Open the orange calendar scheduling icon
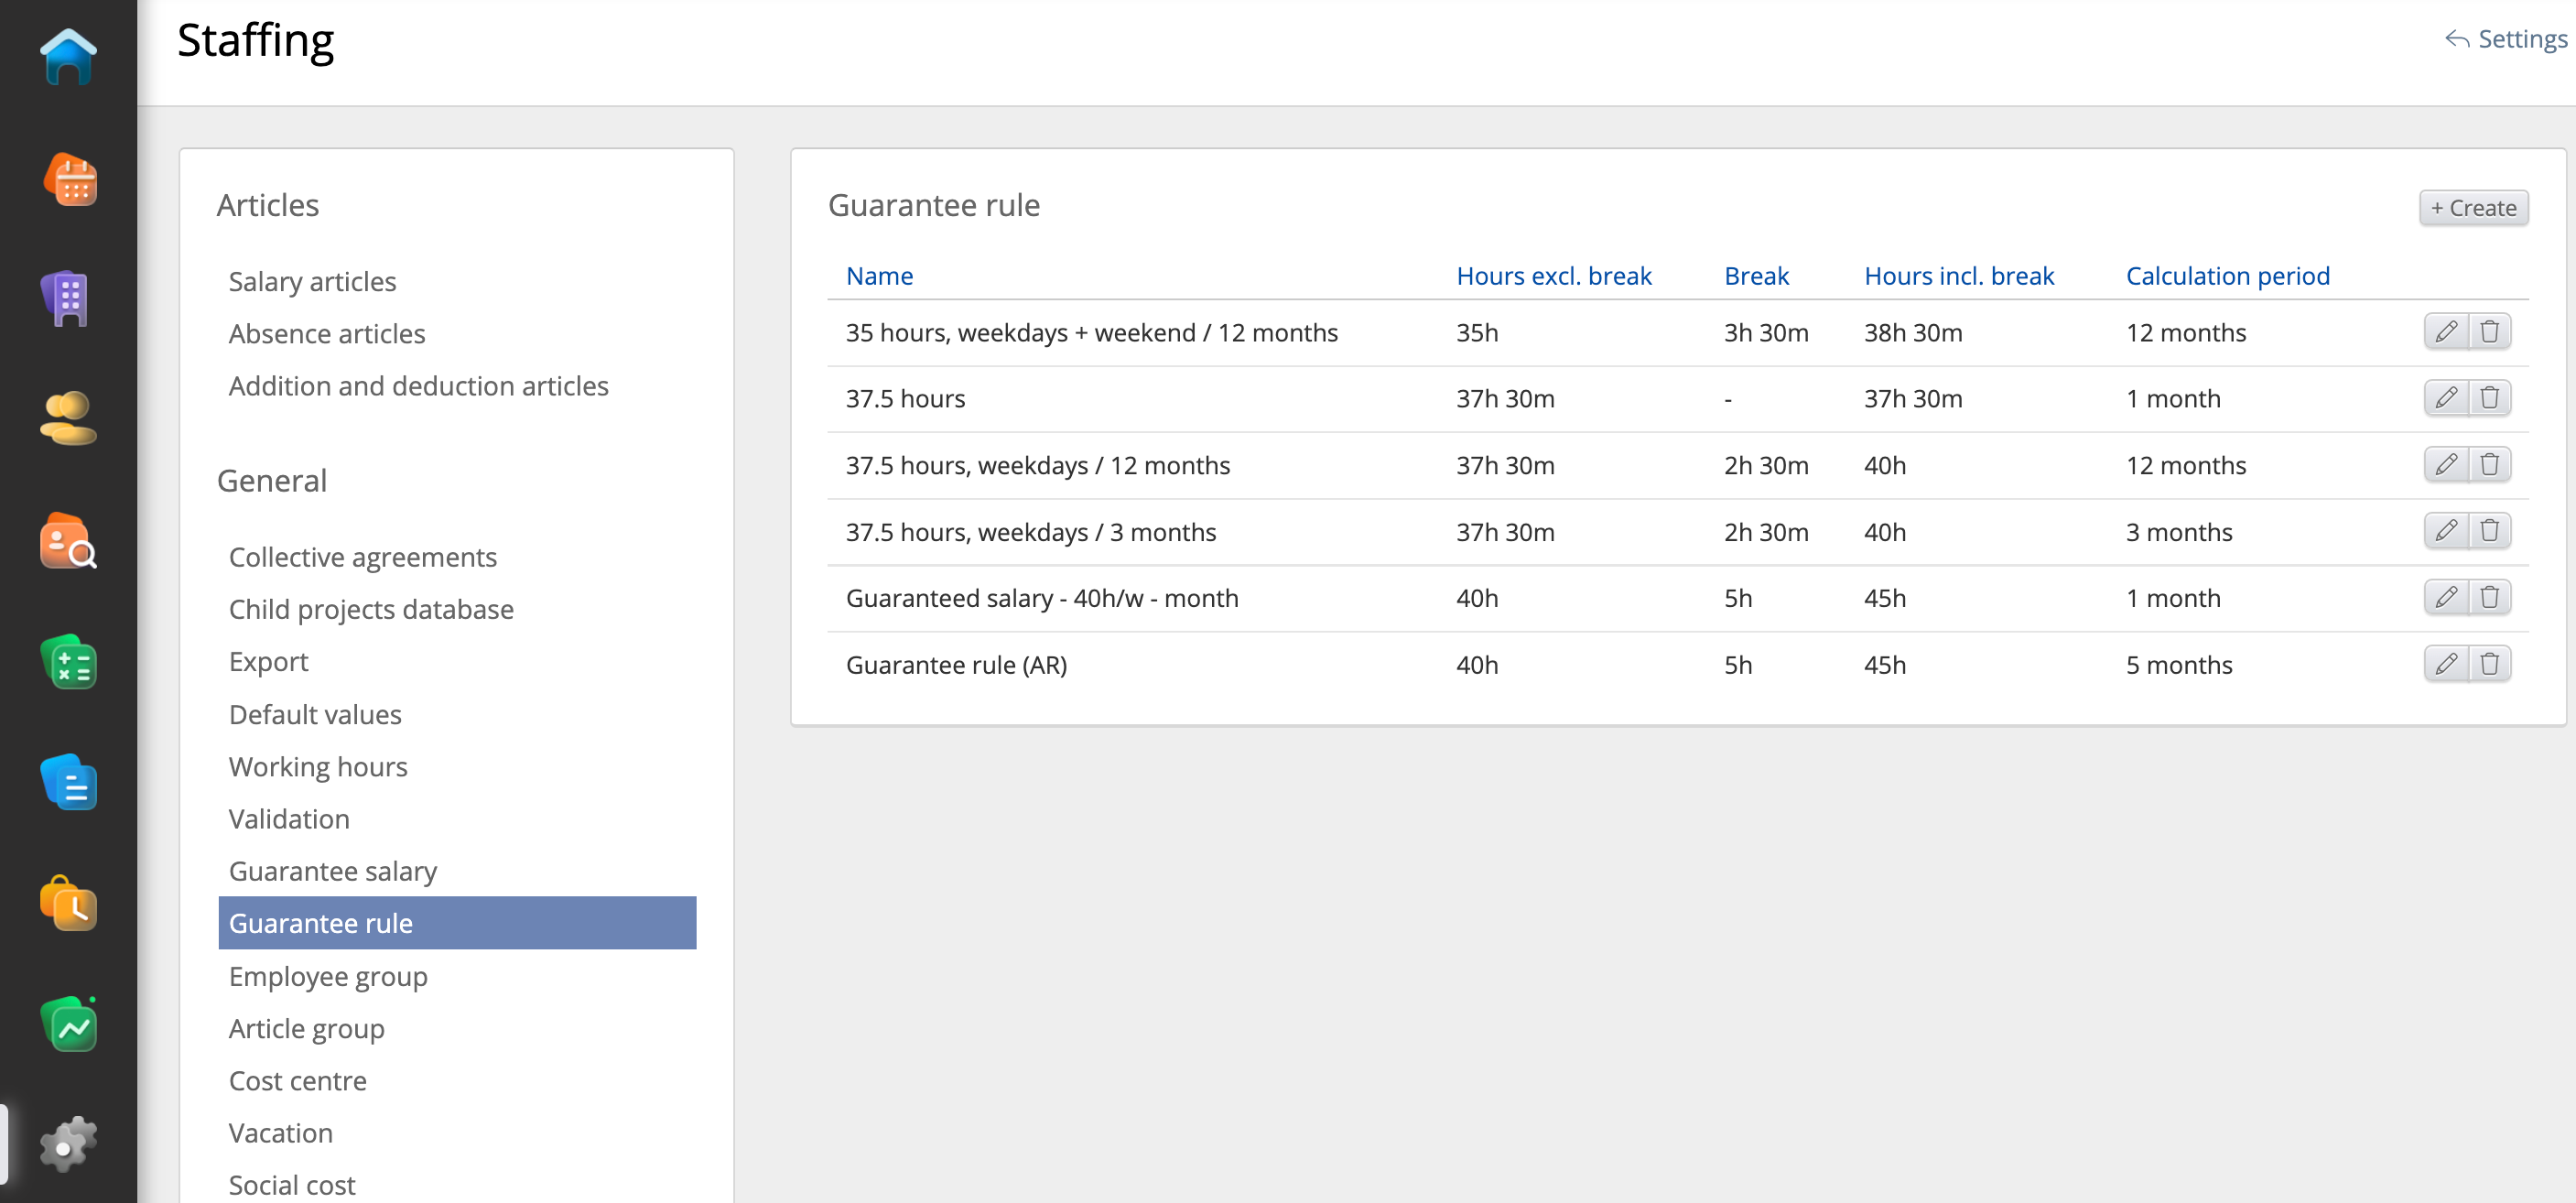The image size is (2576, 1203). tap(68, 181)
